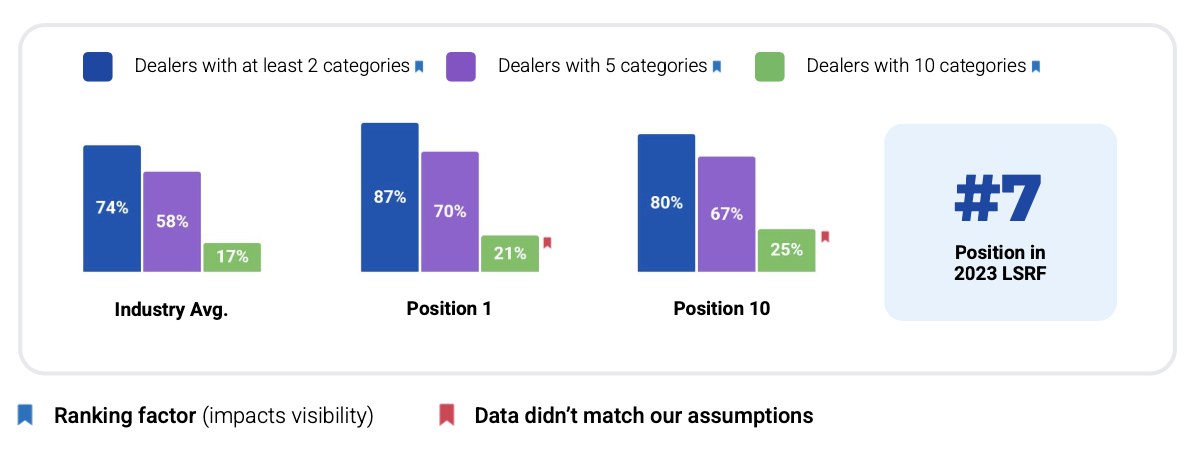Click red flag beside Position 10 green bar
Screen dimensions: 1200x456
click(x=825, y=237)
